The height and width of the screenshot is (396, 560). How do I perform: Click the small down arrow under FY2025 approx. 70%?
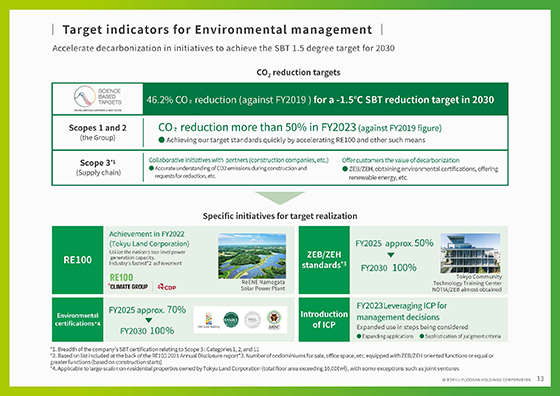tap(149, 320)
